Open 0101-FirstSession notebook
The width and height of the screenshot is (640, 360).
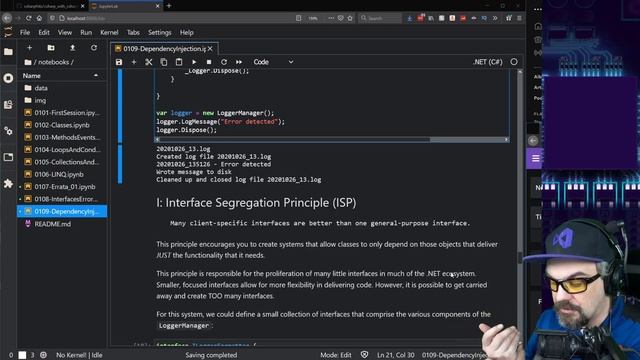(61, 113)
